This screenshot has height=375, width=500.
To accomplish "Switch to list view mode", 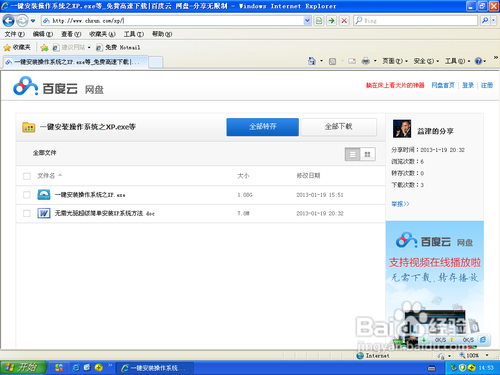I will [352, 154].
